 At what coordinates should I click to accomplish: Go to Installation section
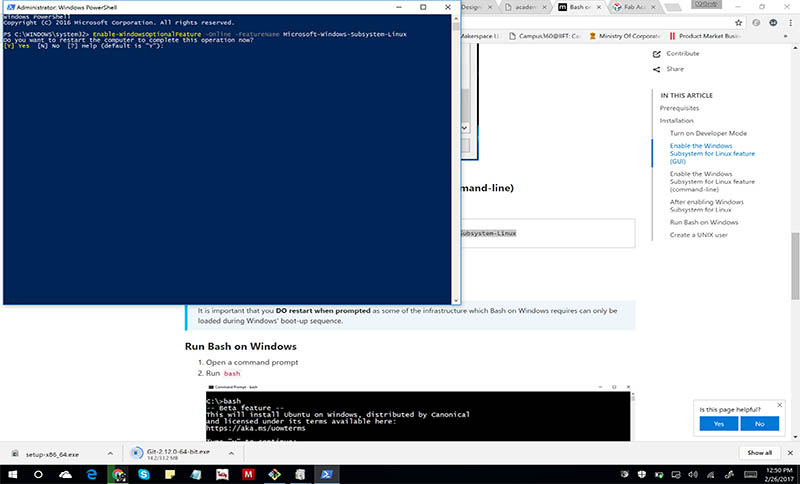pos(677,121)
